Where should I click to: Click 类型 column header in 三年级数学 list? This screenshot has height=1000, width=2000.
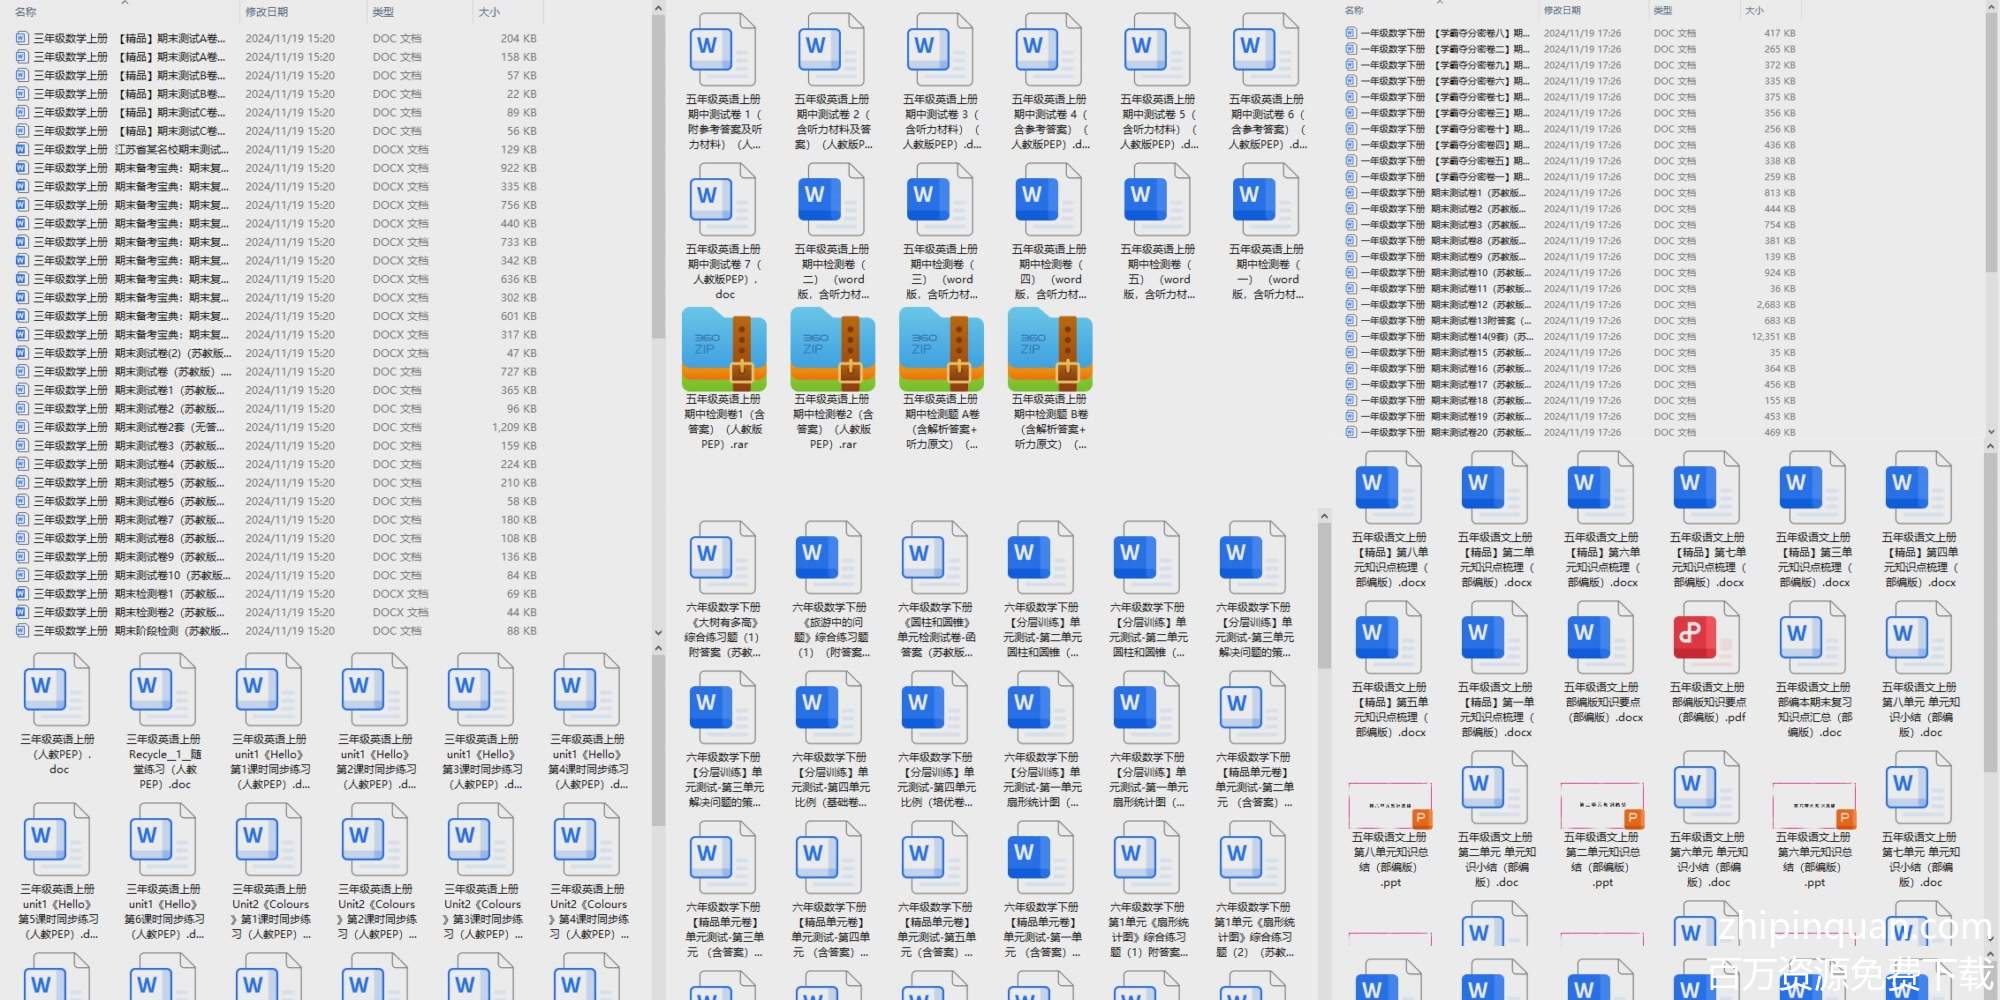(x=383, y=12)
